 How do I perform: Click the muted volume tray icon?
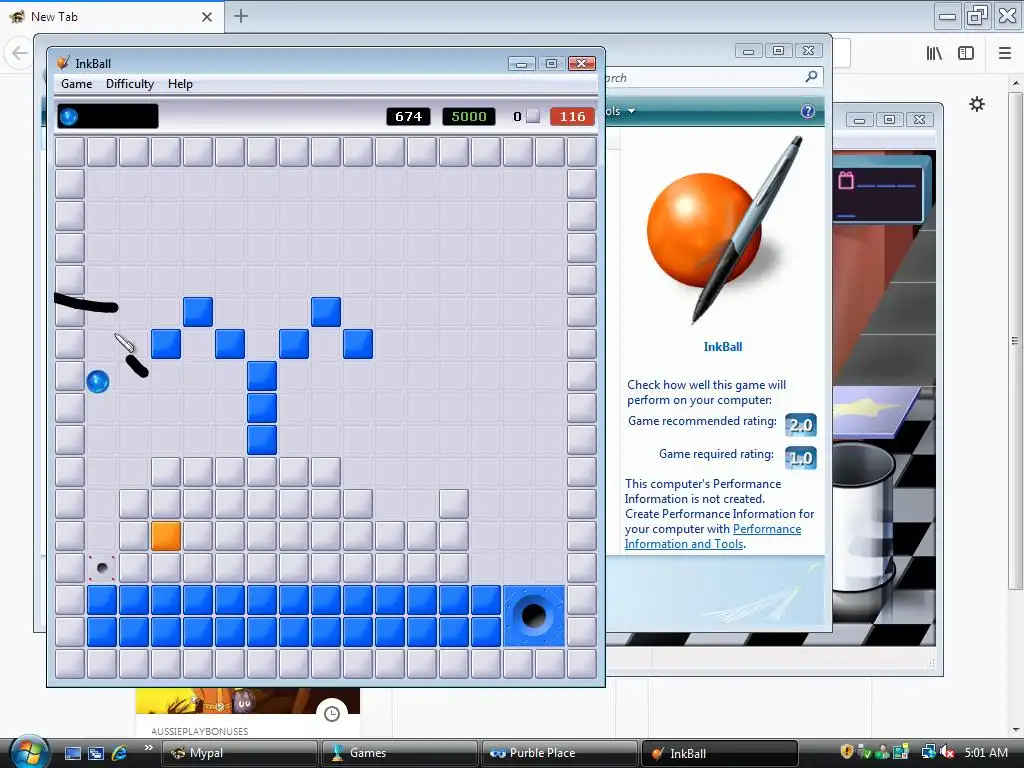click(x=947, y=752)
